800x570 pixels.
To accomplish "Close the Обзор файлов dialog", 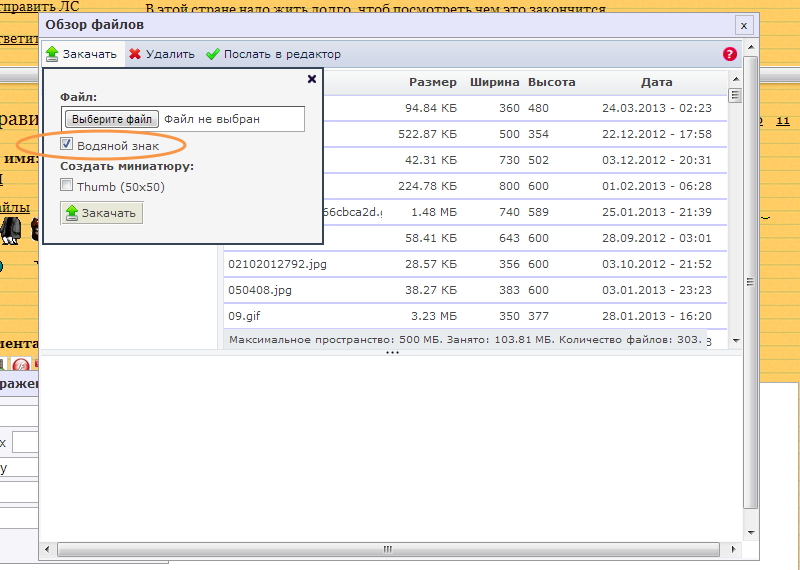I will [x=744, y=26].
